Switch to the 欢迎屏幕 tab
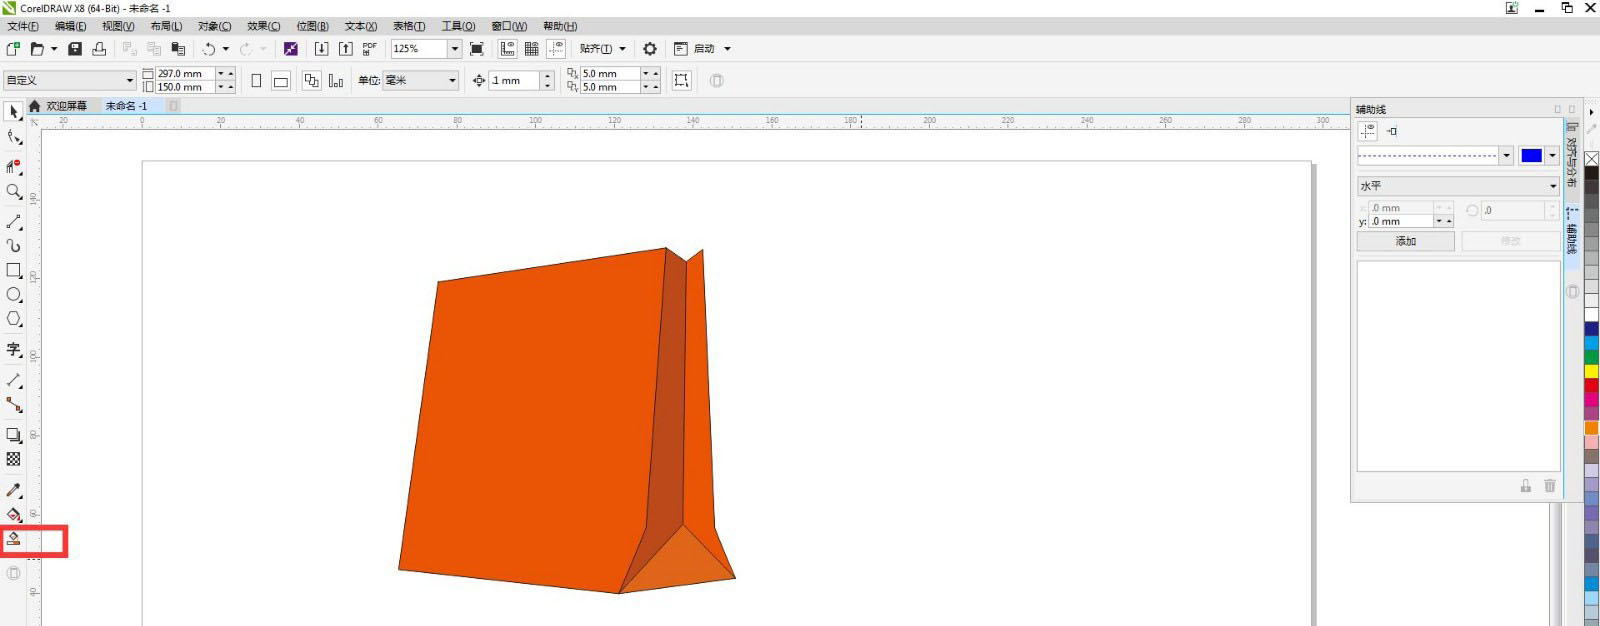The image size is (1600, 626). coord(66,106)
